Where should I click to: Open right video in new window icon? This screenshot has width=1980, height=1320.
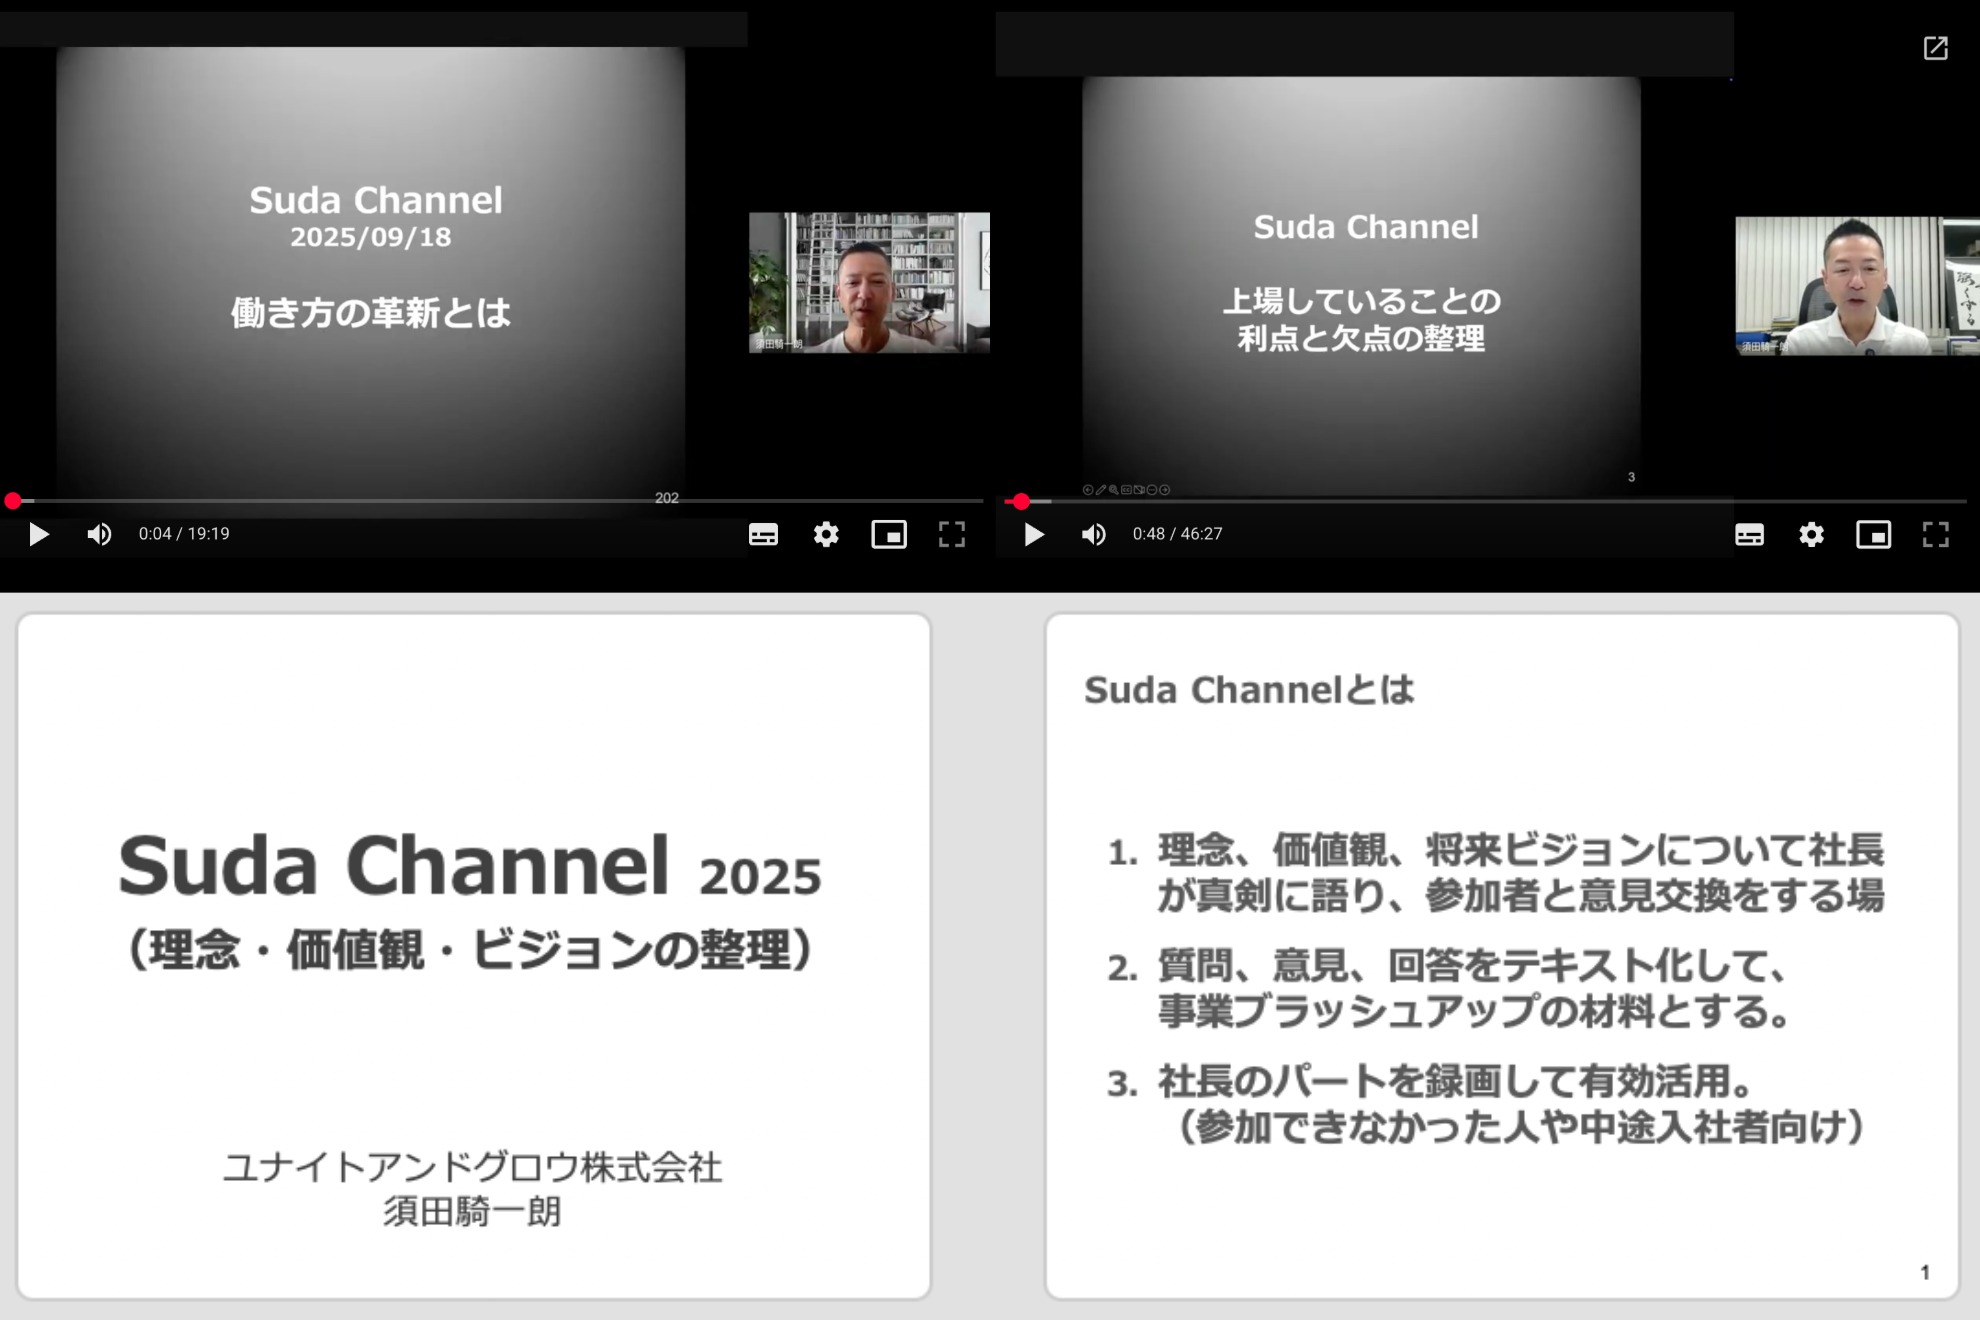[x=1936, y=48]
